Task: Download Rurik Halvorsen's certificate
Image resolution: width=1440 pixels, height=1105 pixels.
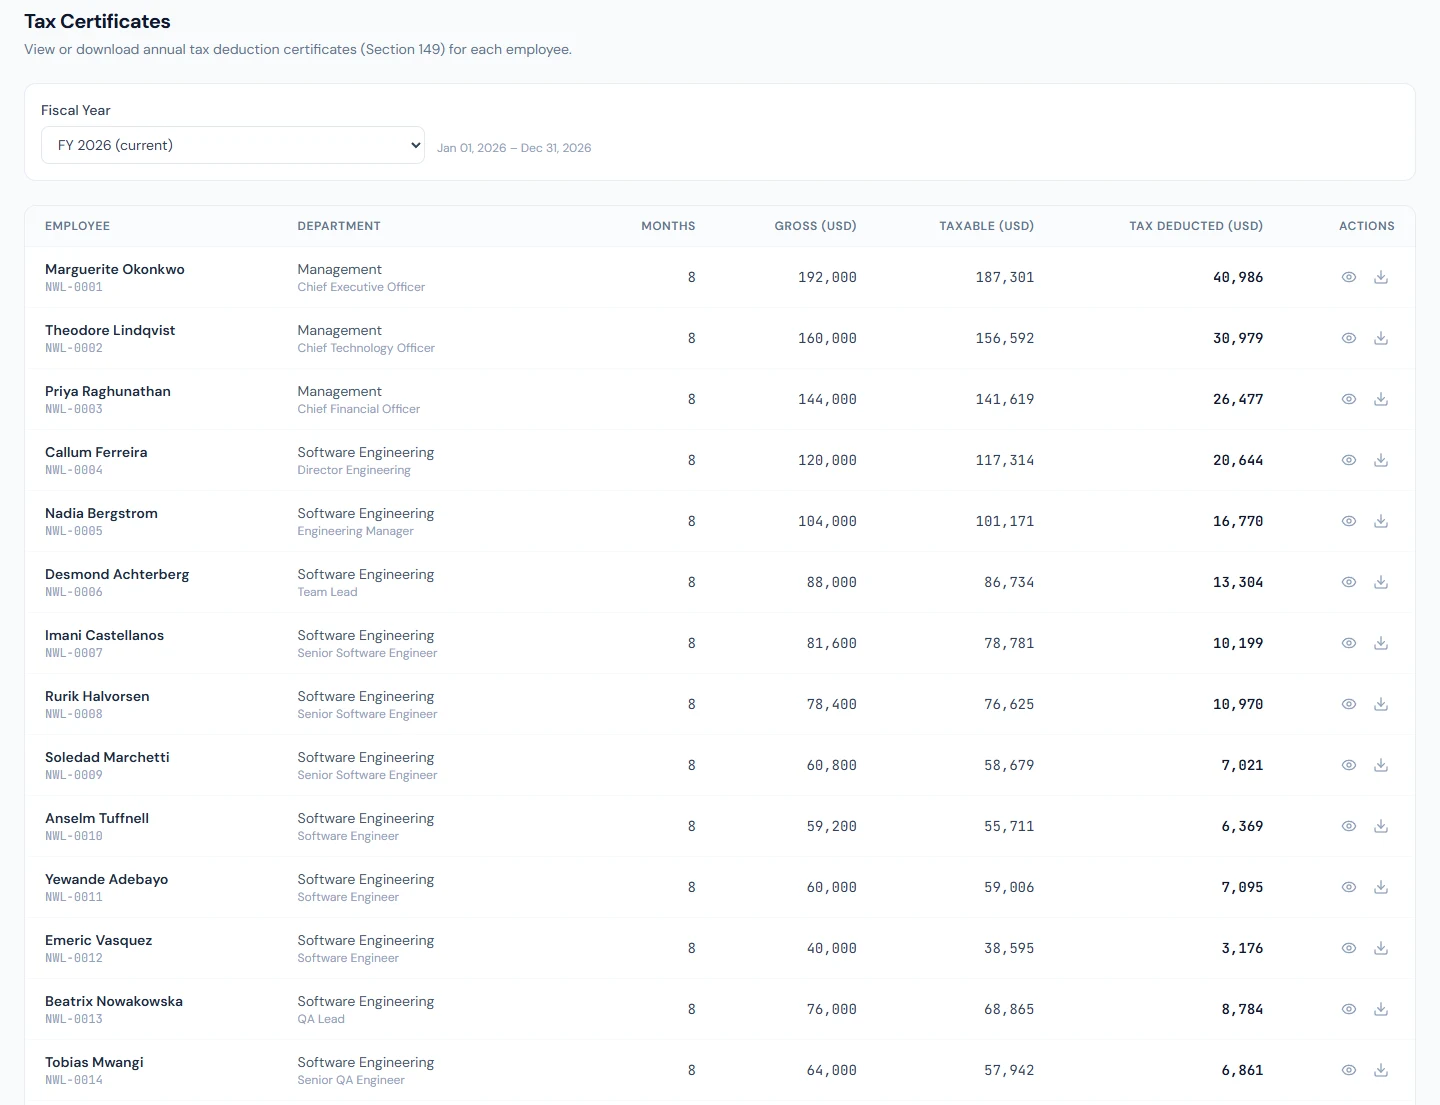Action: [x=1381, y=704]
